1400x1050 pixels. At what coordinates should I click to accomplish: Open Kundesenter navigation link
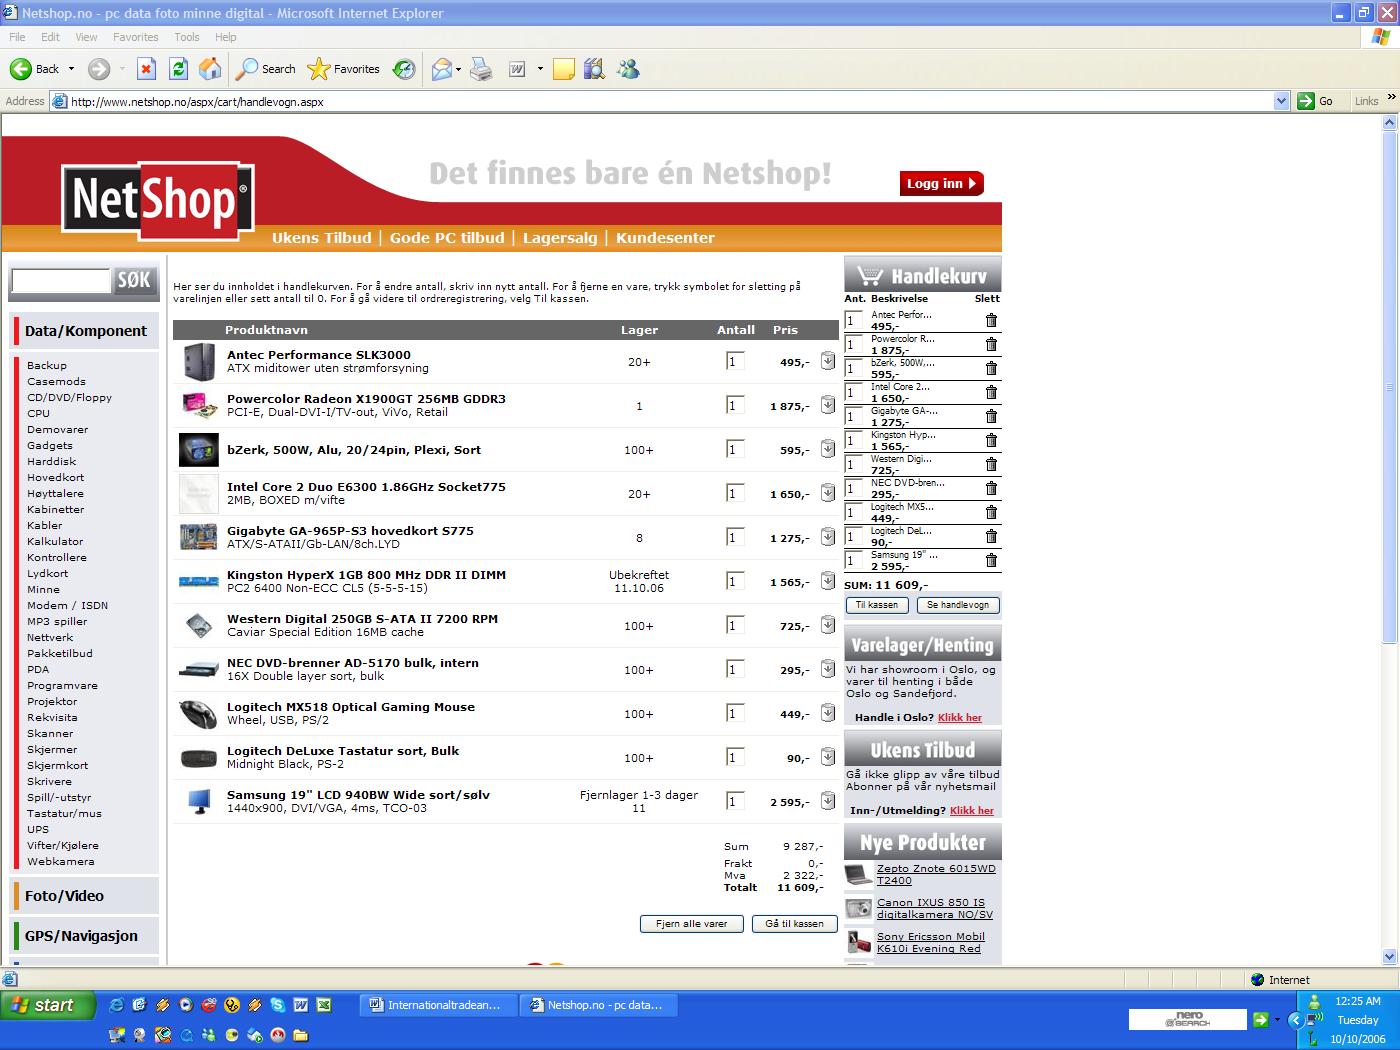[x=665, y=238]
